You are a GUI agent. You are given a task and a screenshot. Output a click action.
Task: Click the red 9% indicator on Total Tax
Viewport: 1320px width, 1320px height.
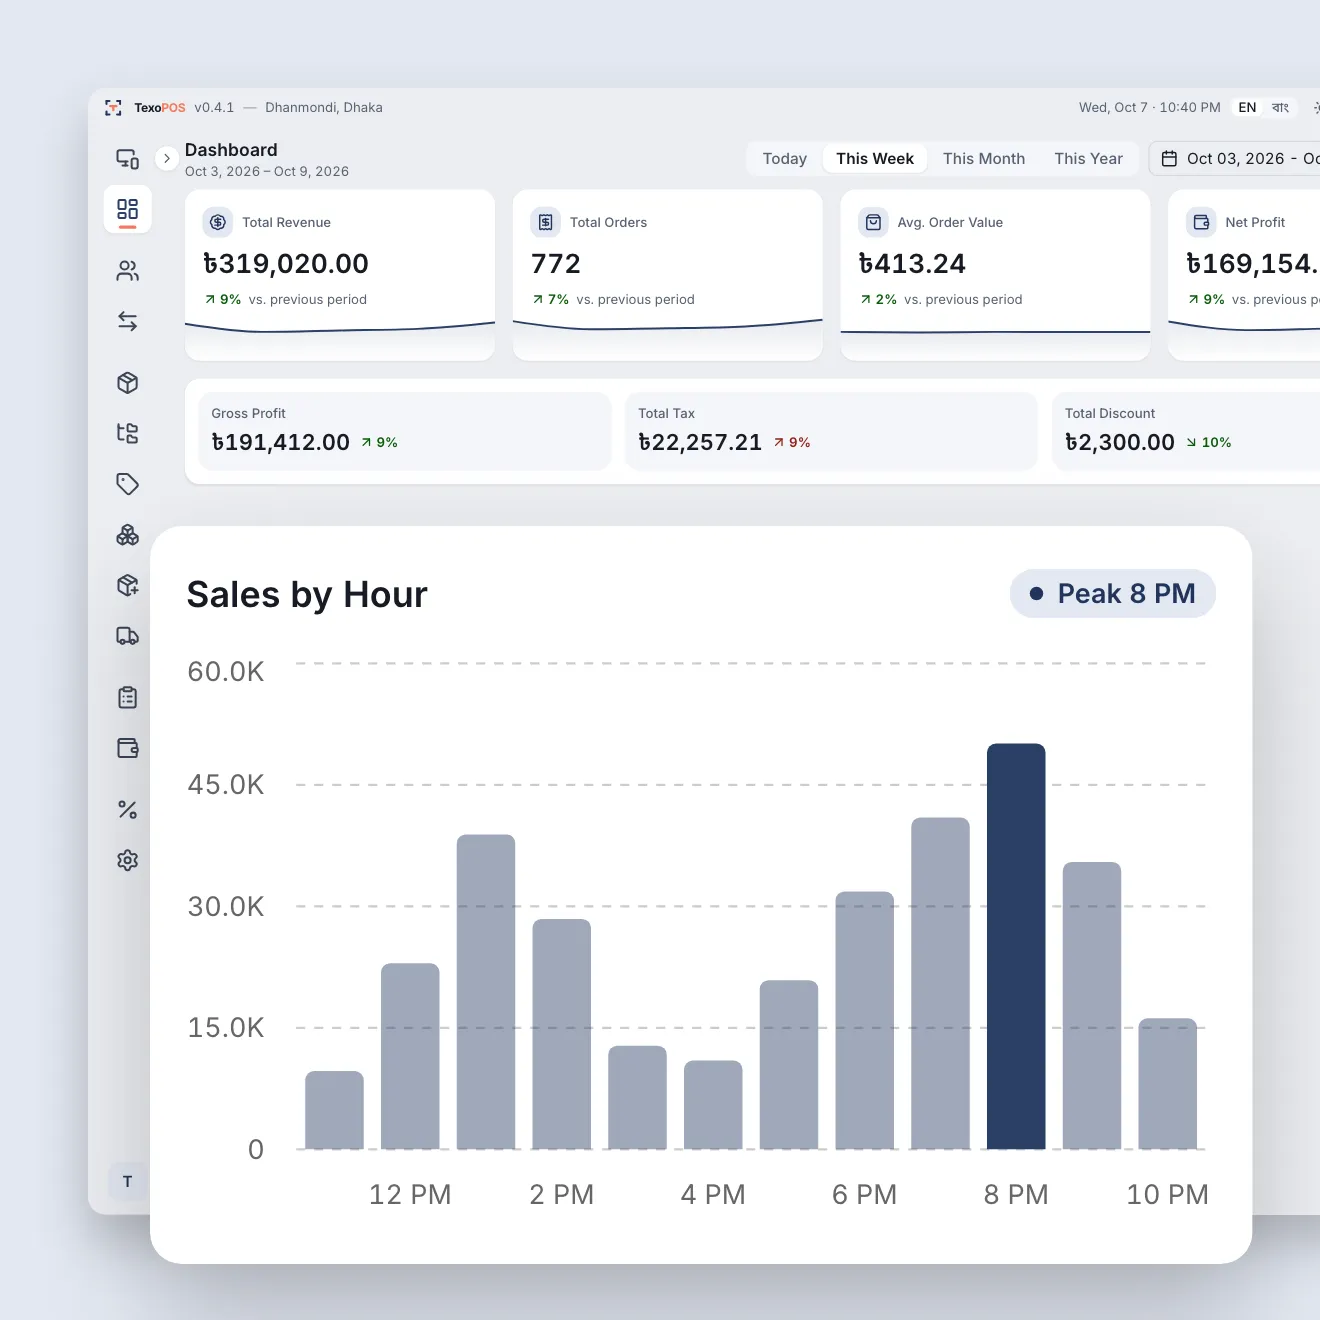791,442
